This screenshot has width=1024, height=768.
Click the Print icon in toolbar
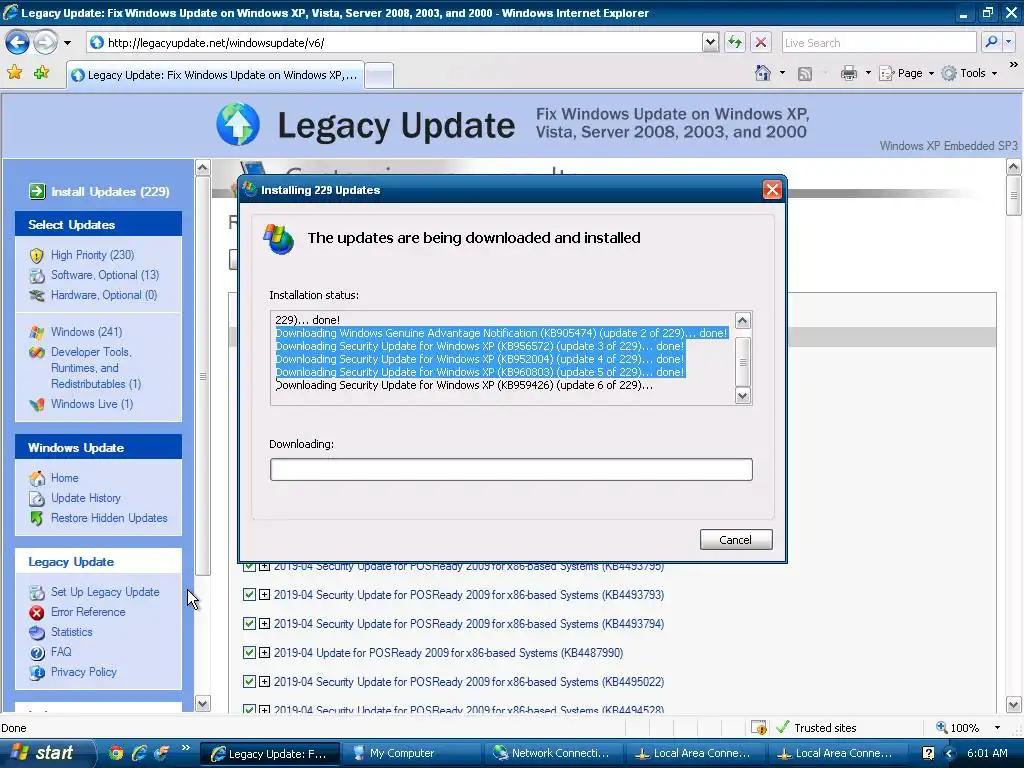(848, 73)
